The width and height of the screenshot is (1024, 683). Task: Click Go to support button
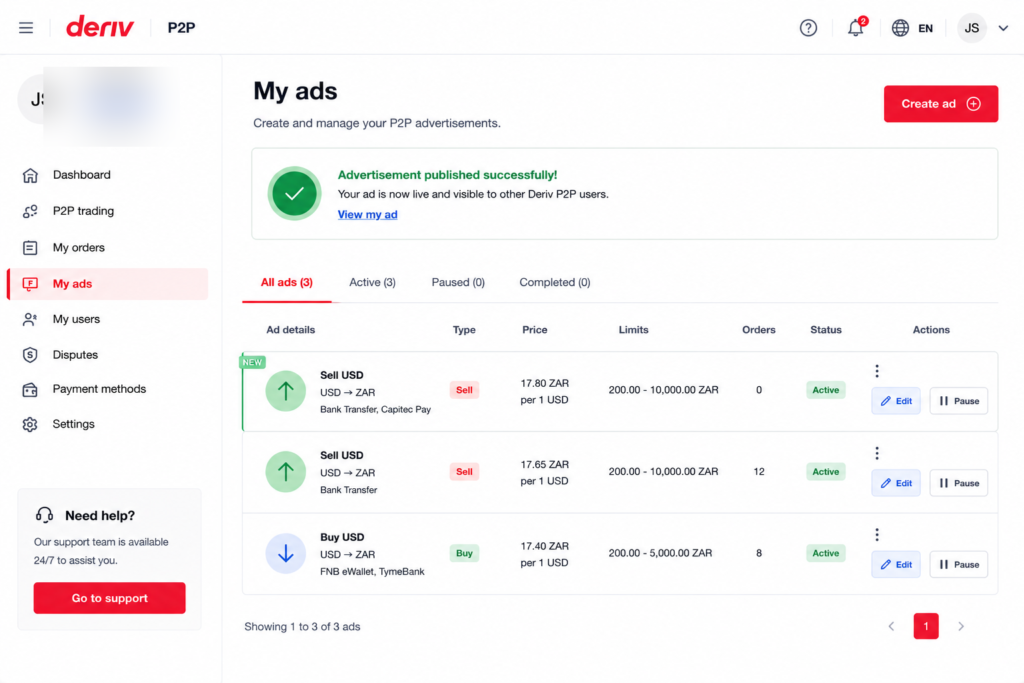click(110, 598)
